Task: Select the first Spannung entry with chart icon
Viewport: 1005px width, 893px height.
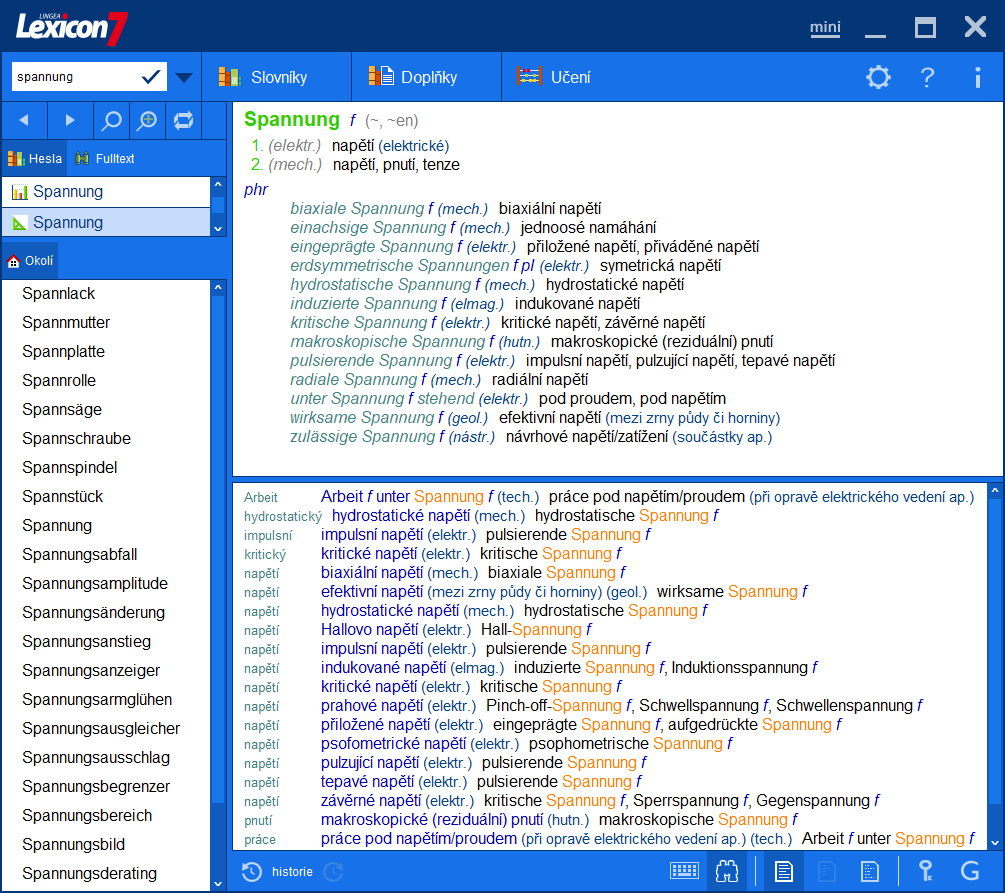Action: pos(106,192)
